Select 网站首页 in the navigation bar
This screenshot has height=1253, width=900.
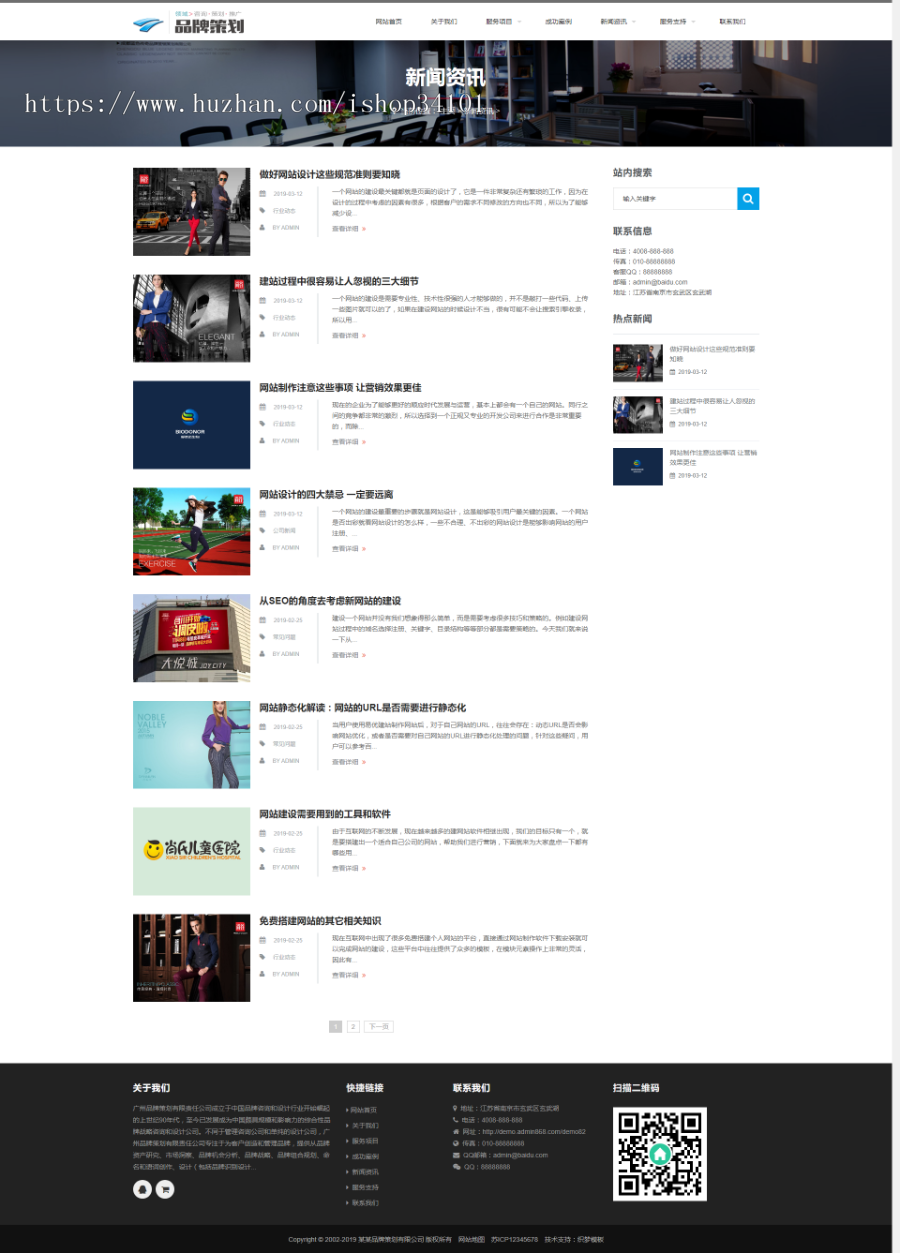[387, 21]
